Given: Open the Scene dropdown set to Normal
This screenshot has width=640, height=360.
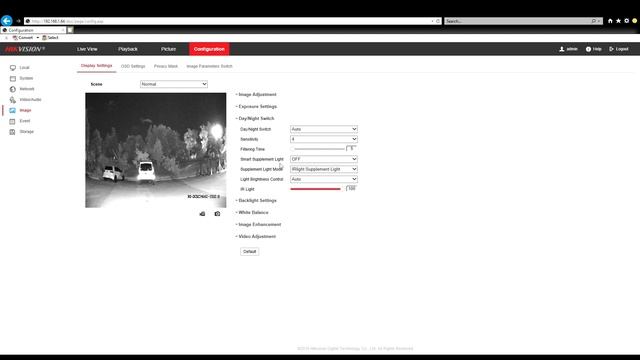Looking at the screenshot, I should click(174, 84).
